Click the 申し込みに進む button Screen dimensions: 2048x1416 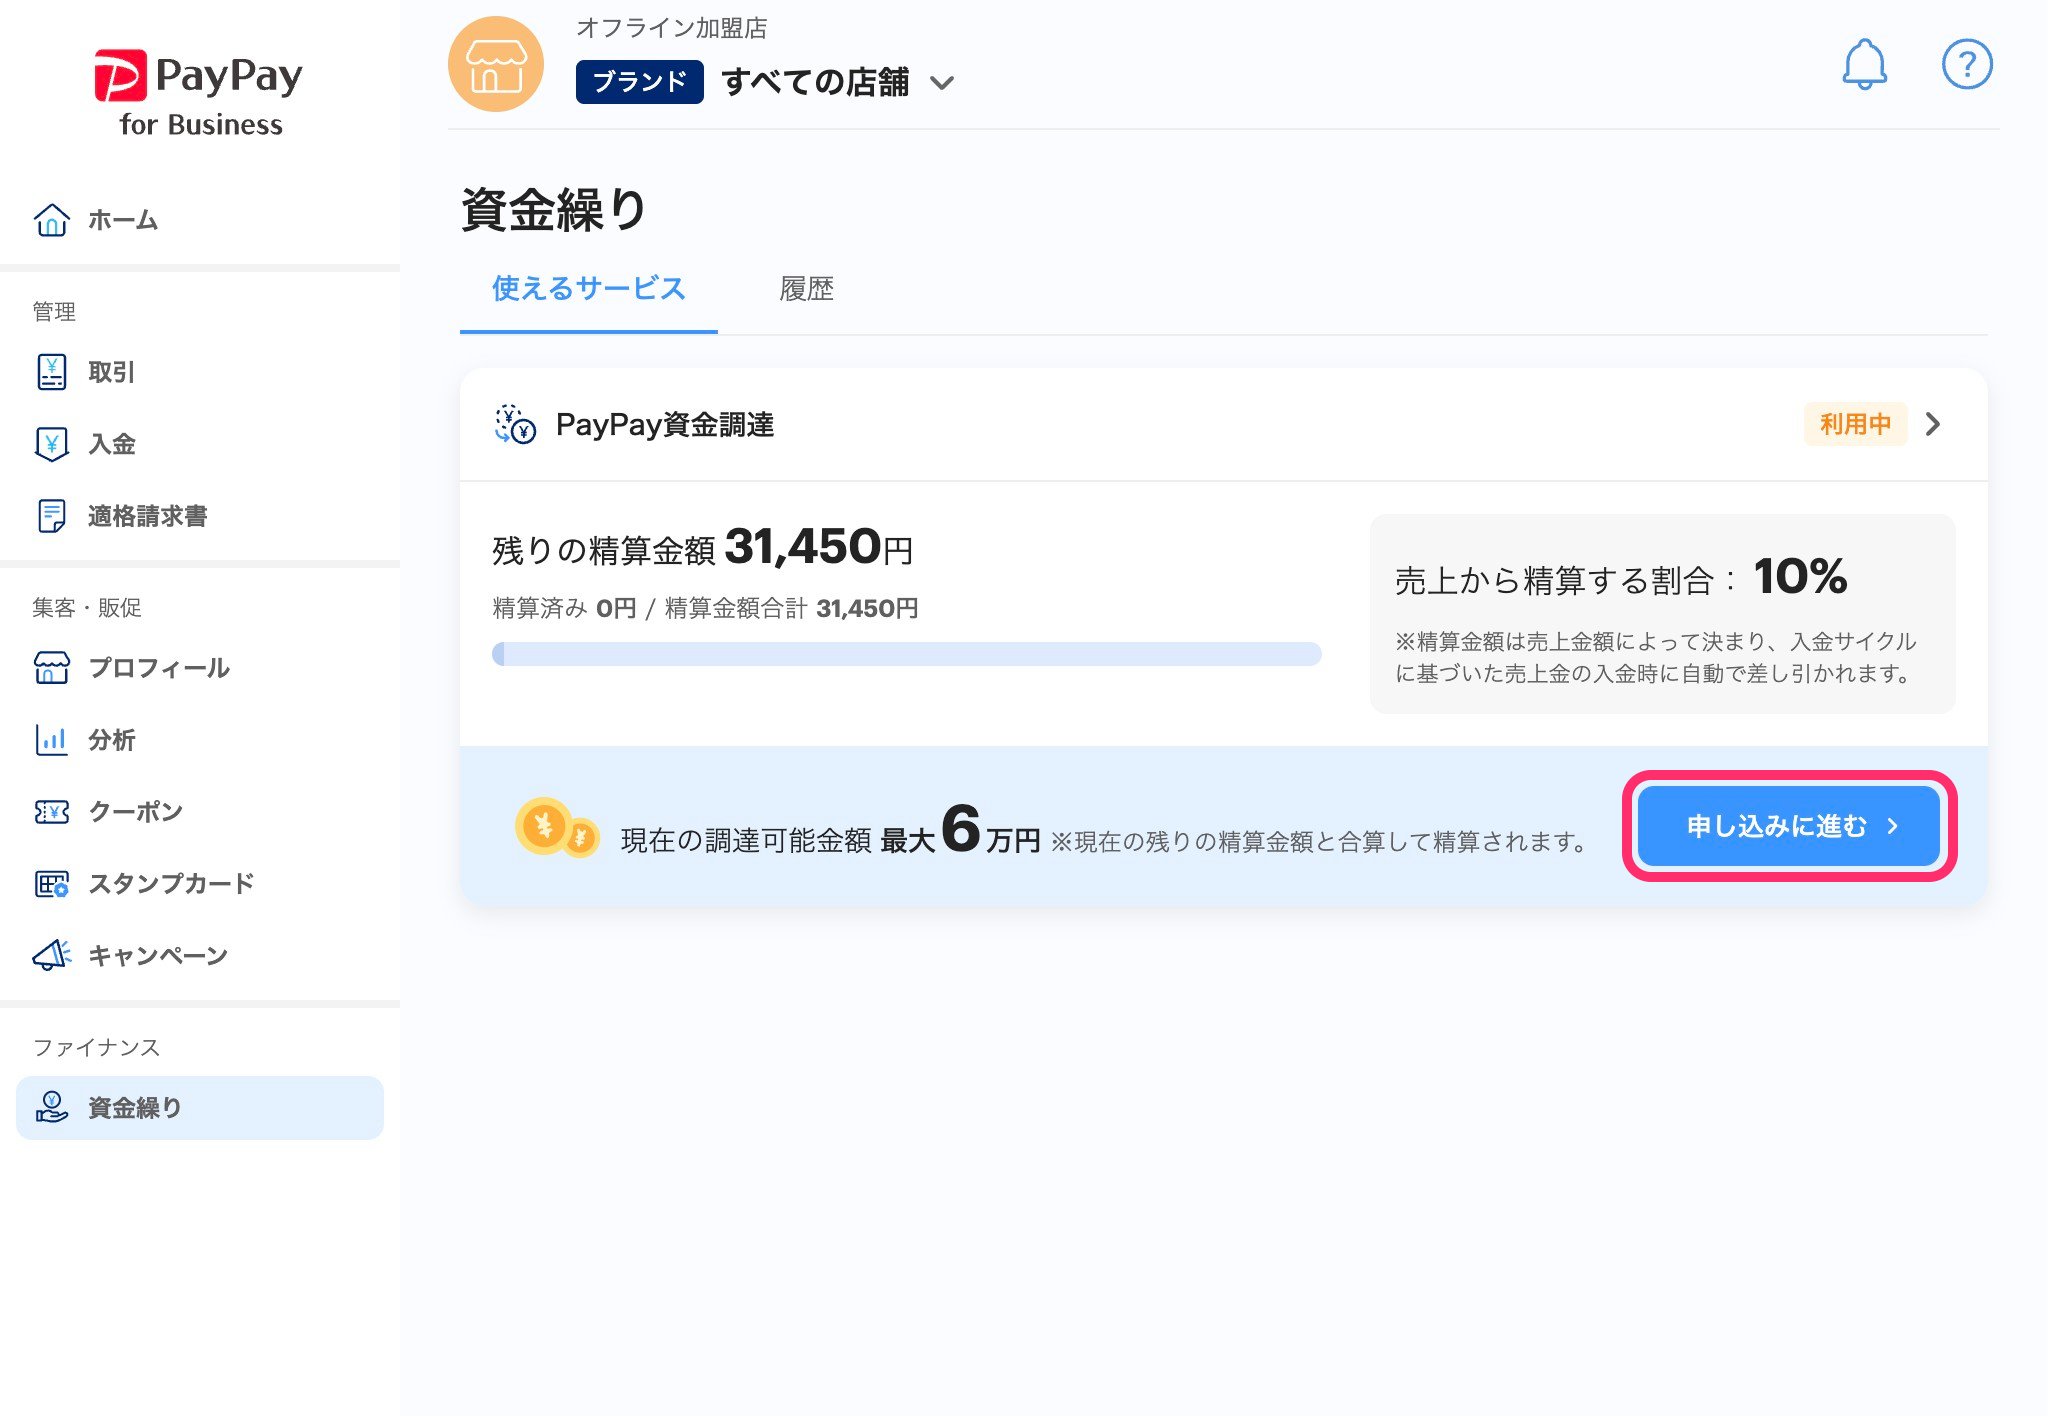[1789, 826]
